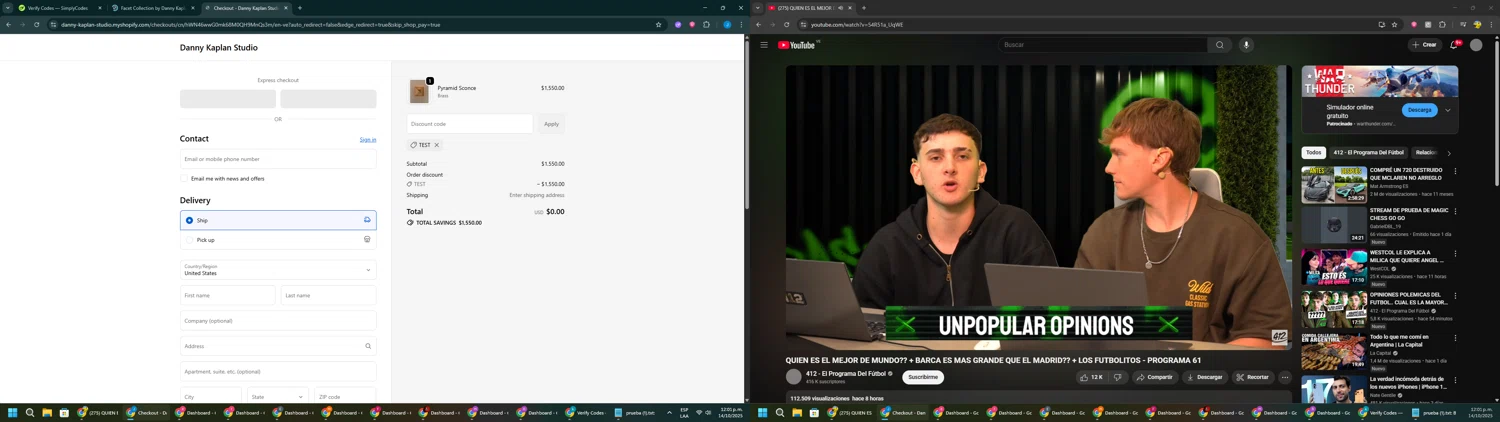Image resolution: width=1500 pixels, height=422 pixels.
Task: Reload the YouTube page
Action: click(786, 25)
